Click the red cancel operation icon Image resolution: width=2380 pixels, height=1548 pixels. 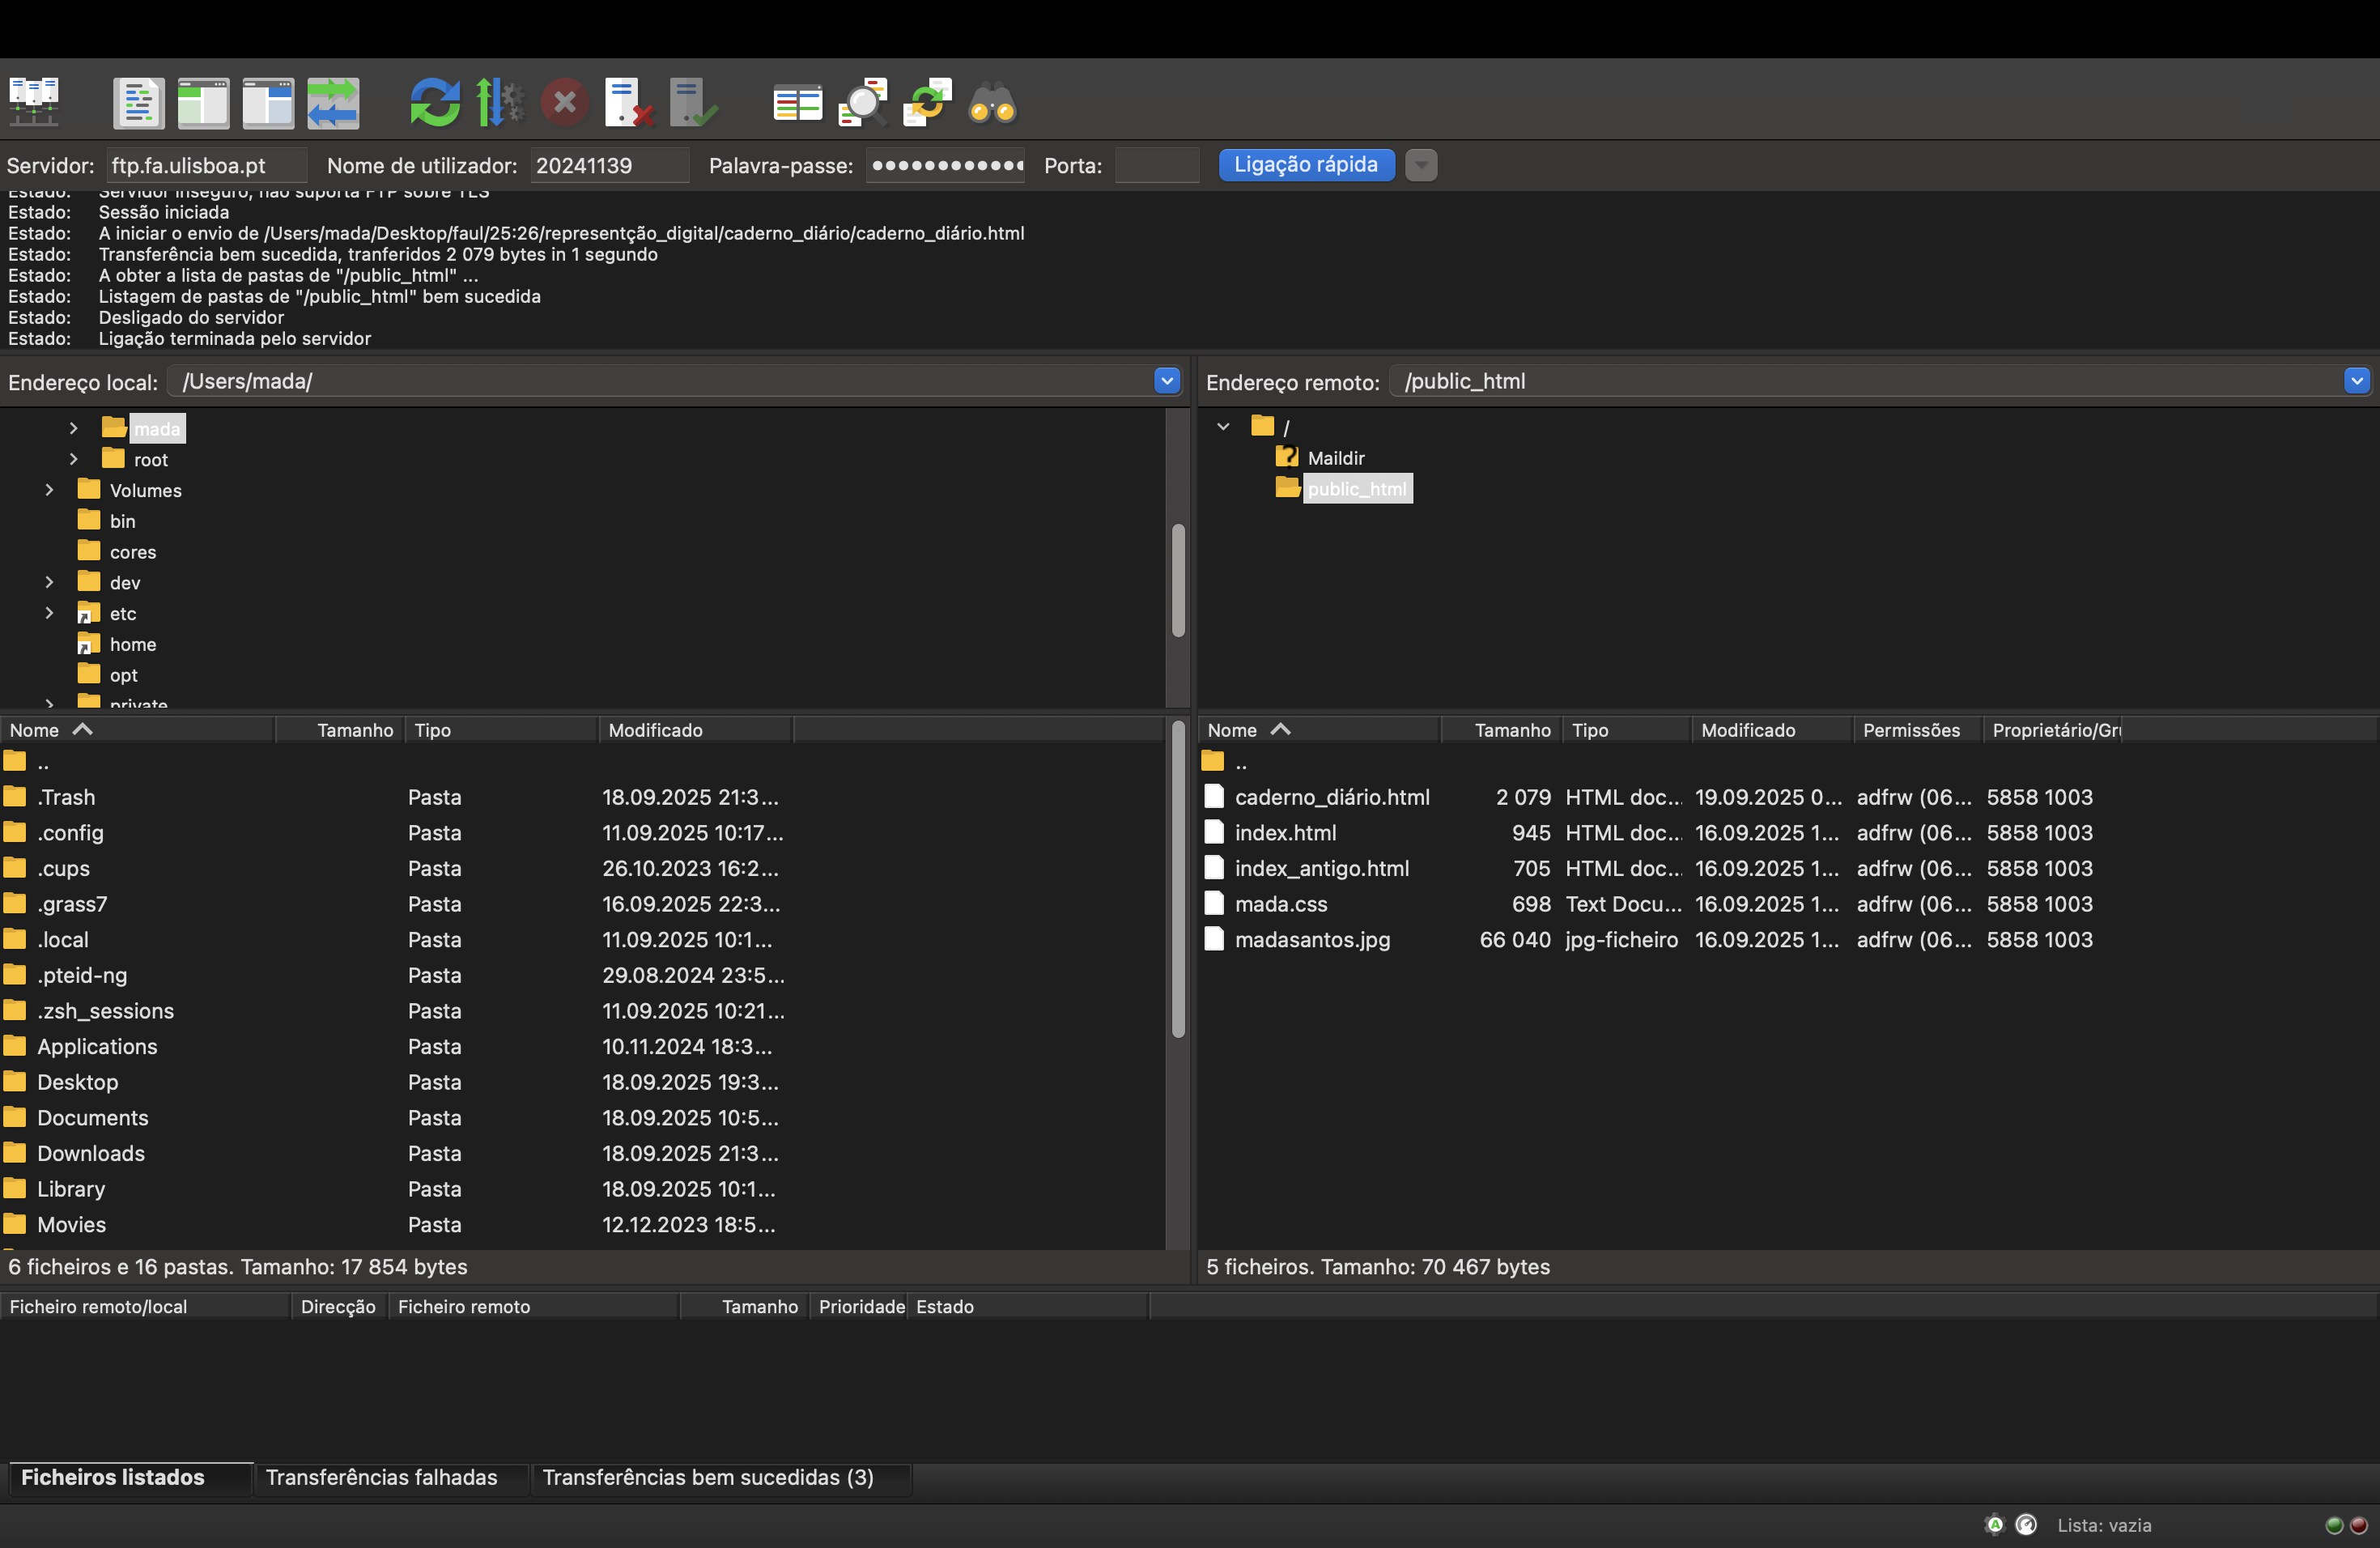pos(564,102)
